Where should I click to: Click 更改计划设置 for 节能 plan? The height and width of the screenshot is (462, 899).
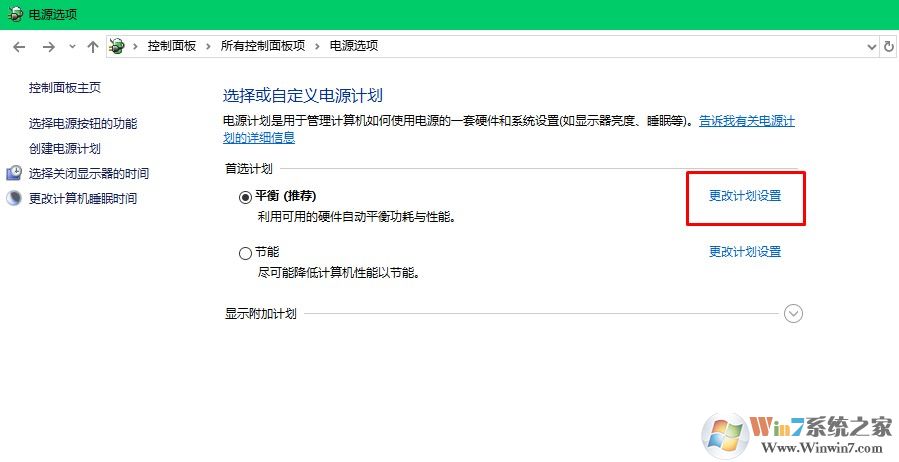(x=745, y=252)
